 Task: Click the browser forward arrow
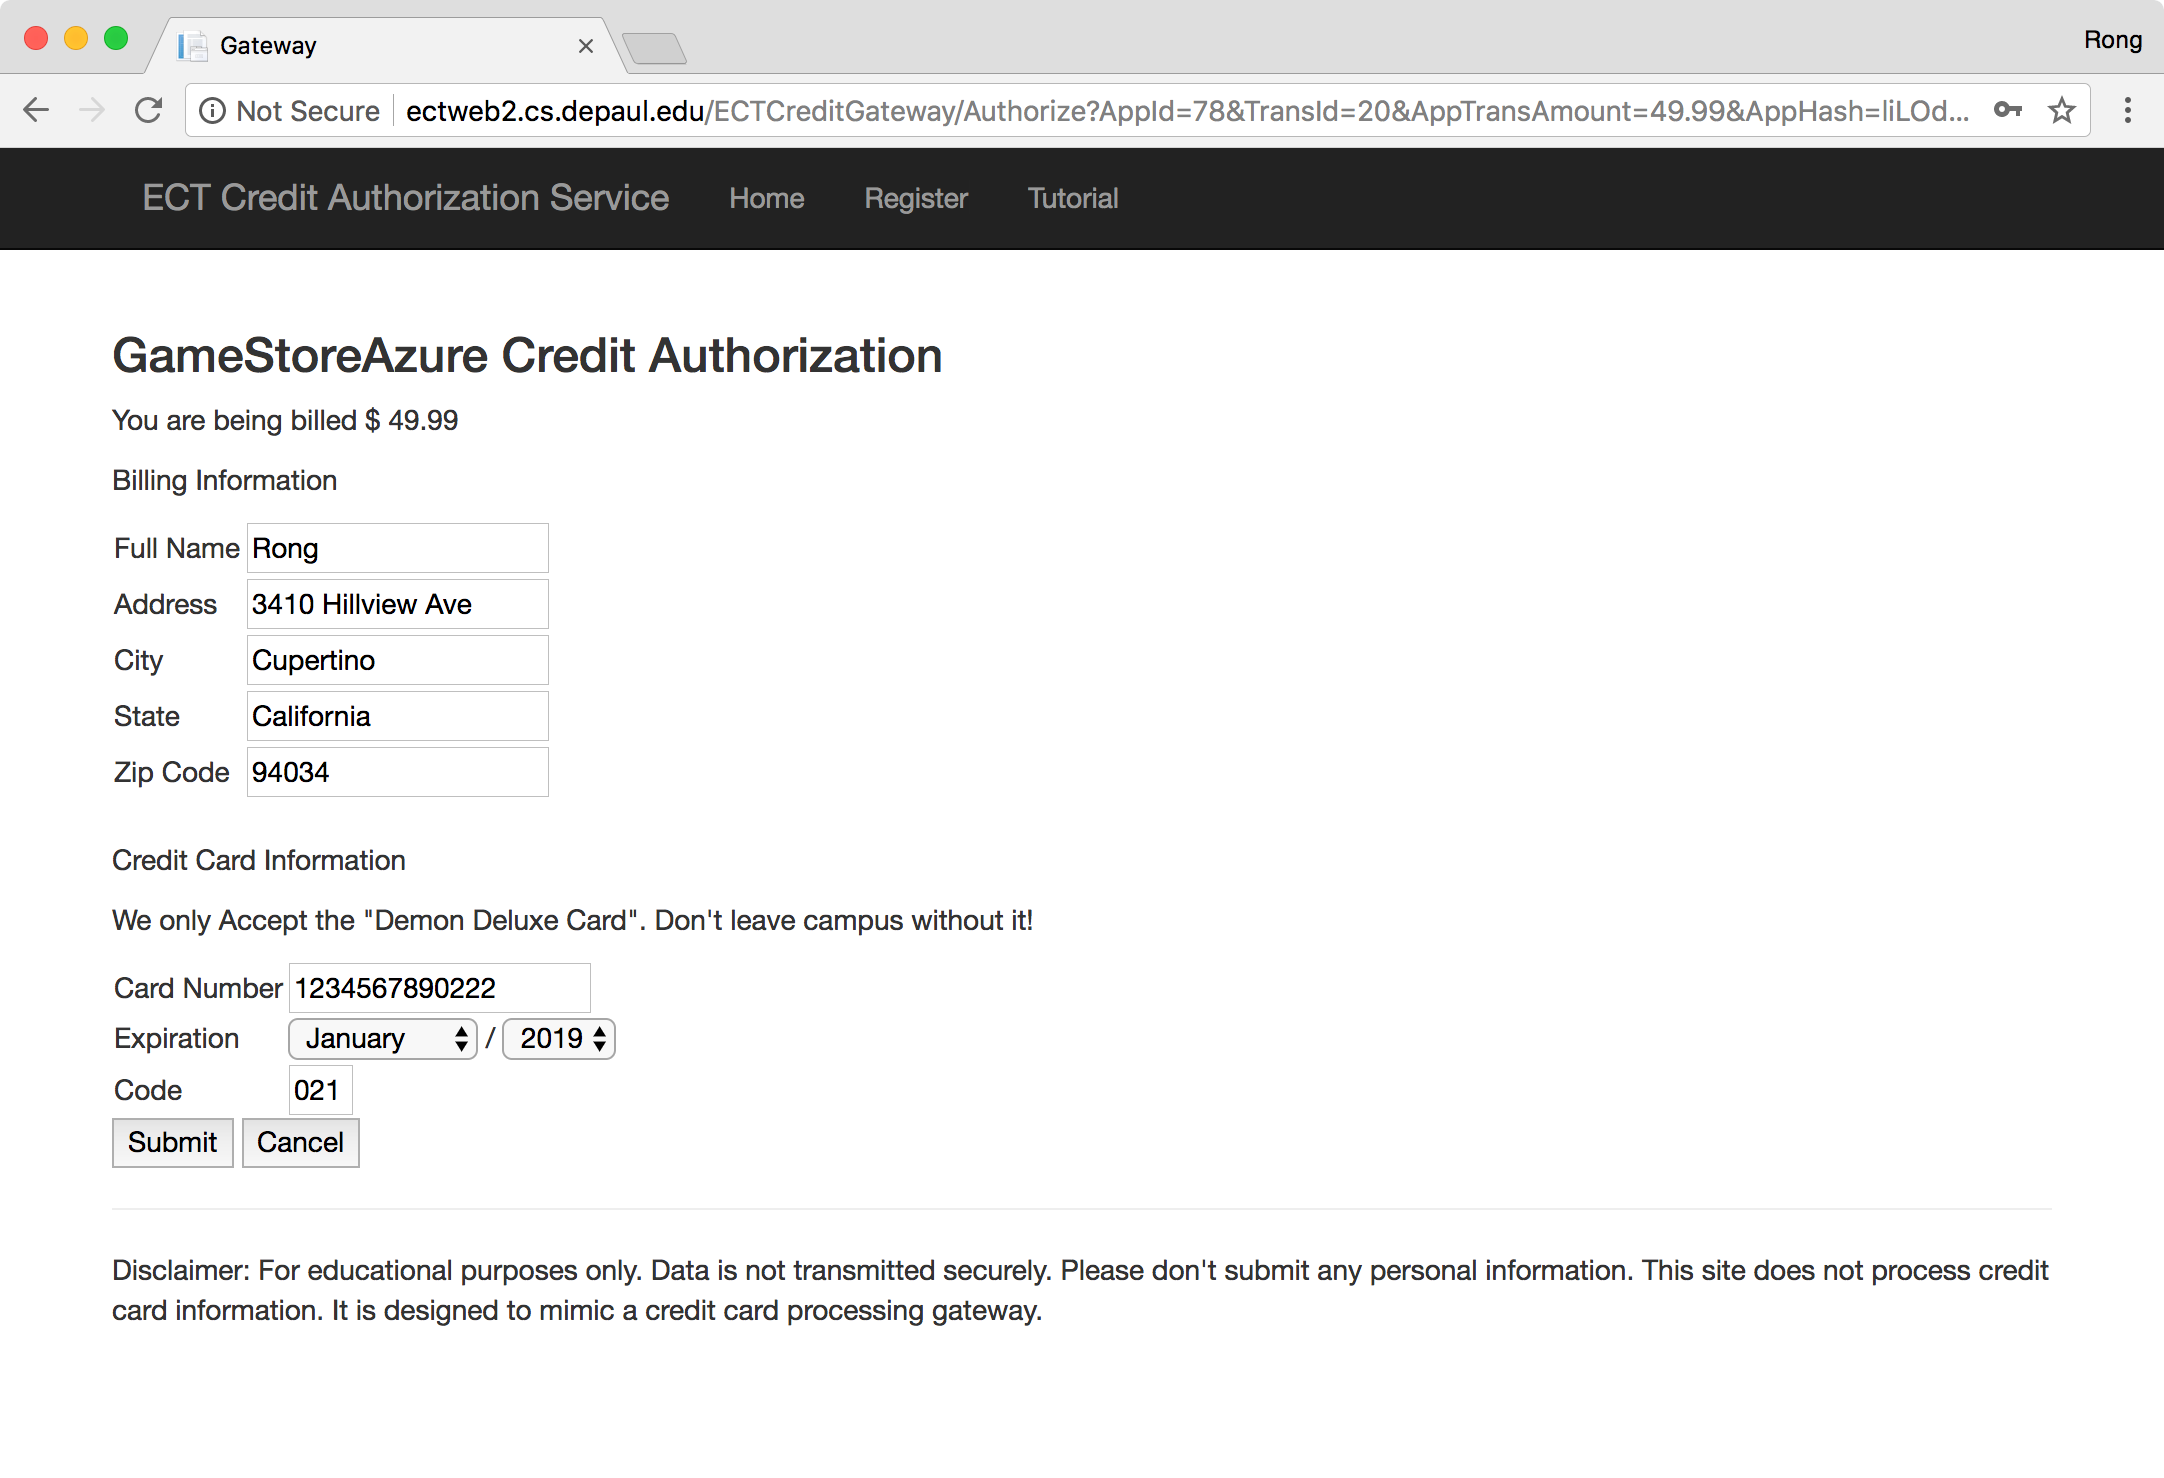(x=92, y=110)
